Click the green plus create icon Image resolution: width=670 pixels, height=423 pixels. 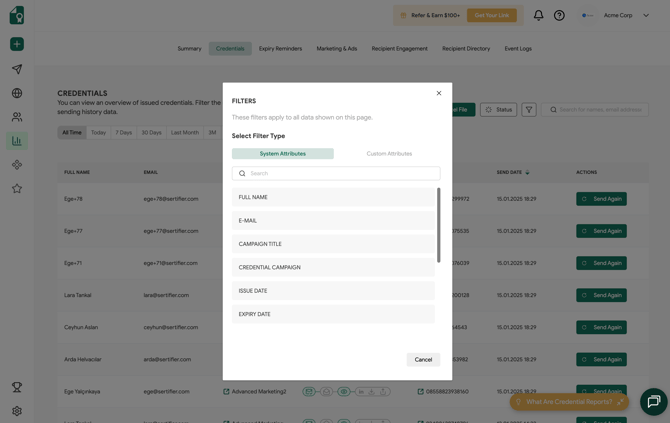(17, 44)
